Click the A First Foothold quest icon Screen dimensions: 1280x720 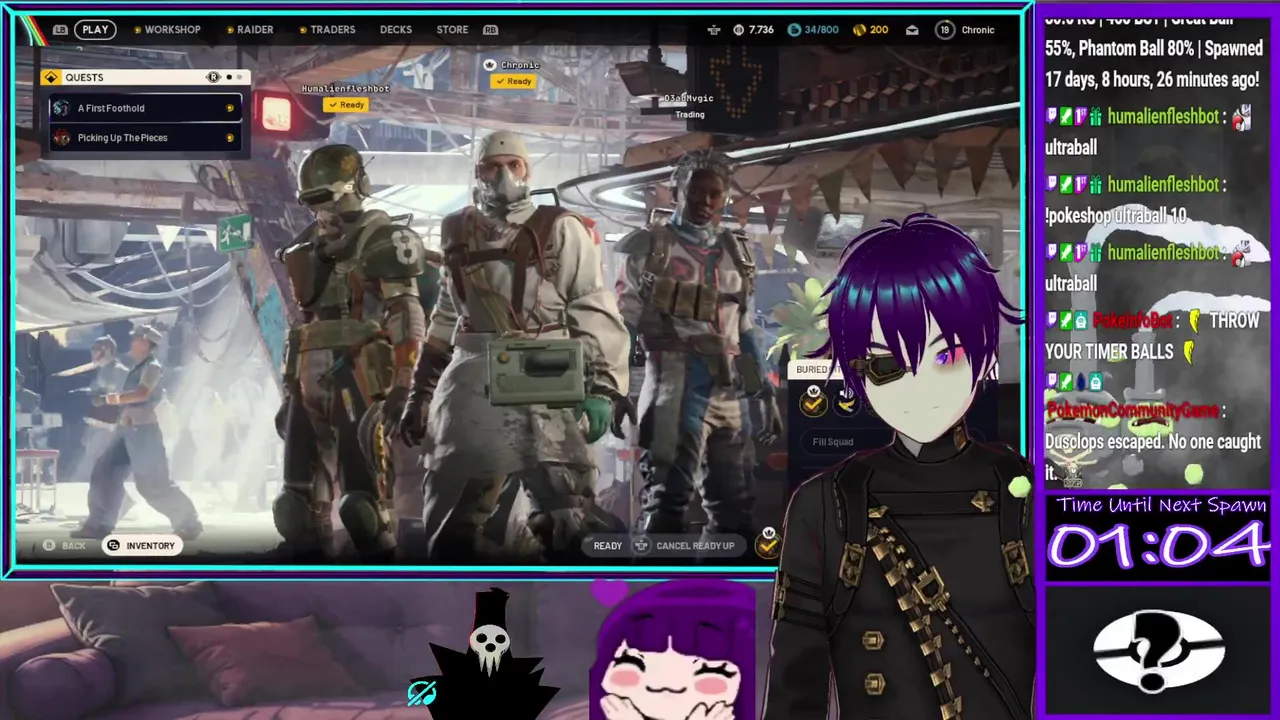(x=62, y=108)
